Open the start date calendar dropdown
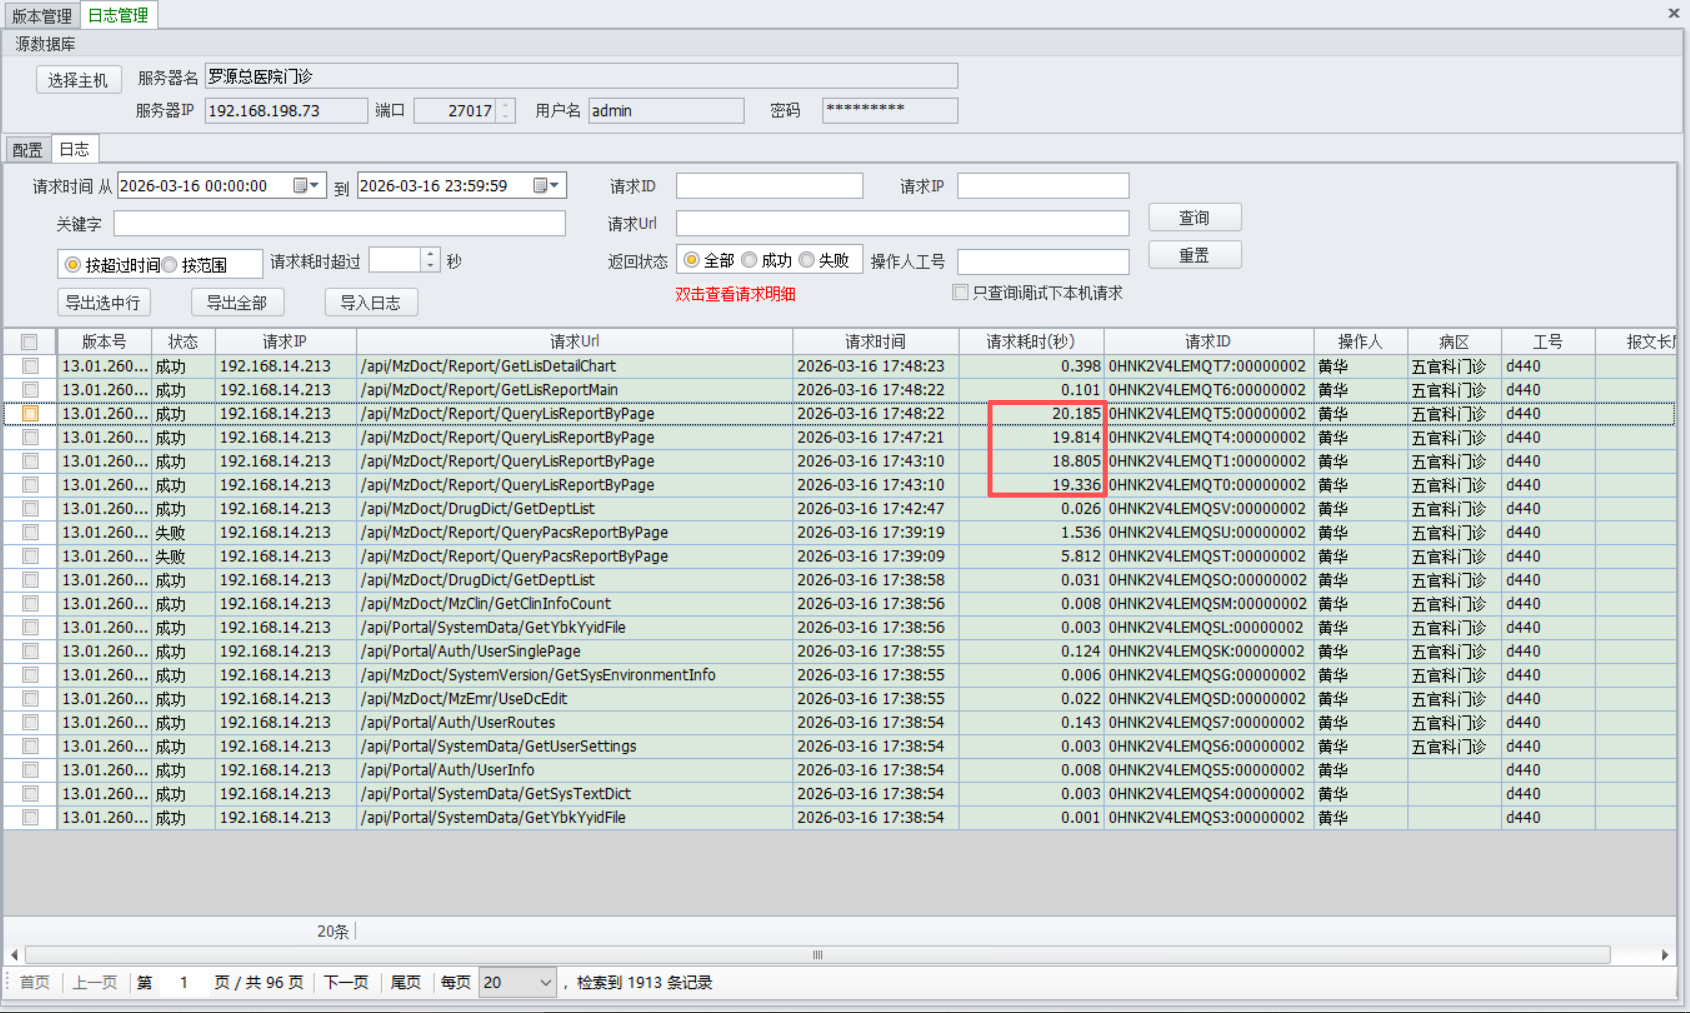 coord(306,186)
